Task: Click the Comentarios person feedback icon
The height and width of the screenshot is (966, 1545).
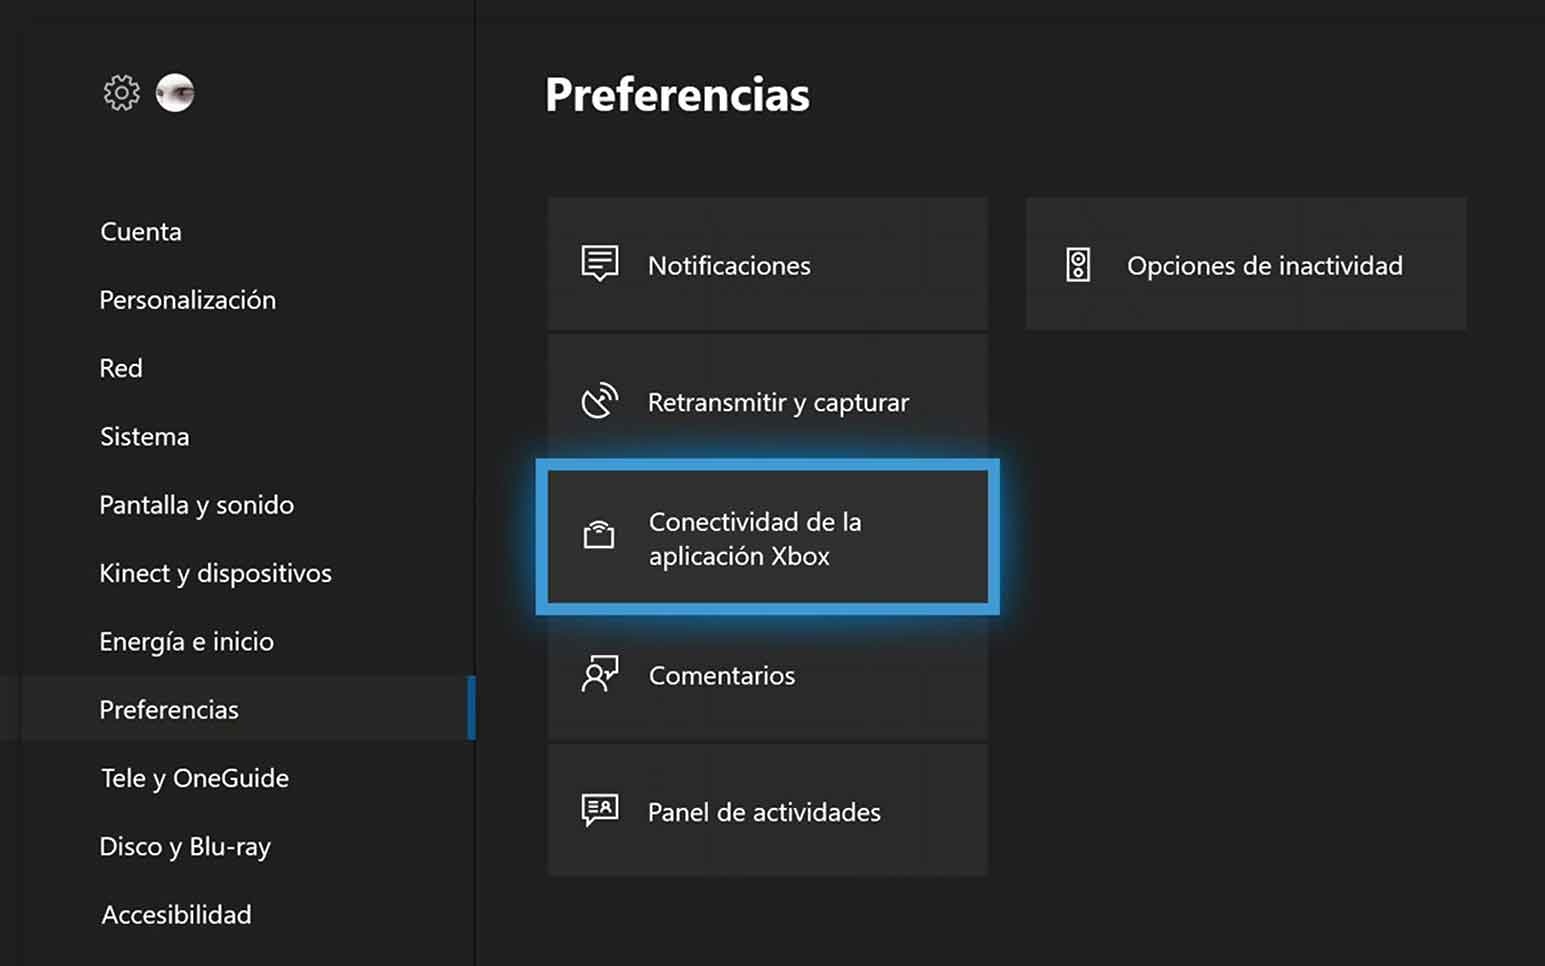Action: click(x=600, y=674)
